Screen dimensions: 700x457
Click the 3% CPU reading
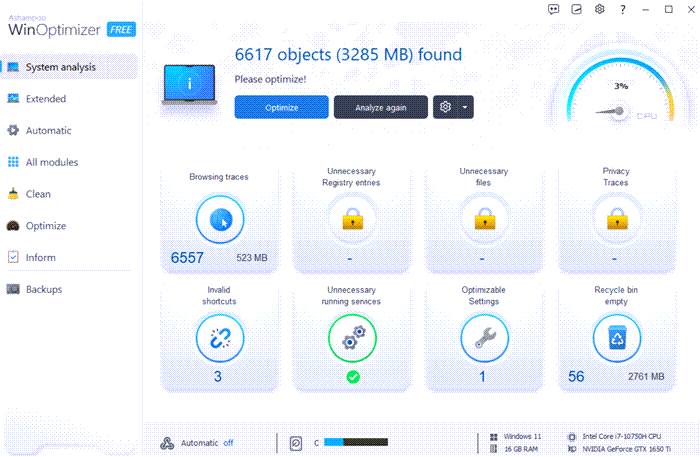coord(621,86)
